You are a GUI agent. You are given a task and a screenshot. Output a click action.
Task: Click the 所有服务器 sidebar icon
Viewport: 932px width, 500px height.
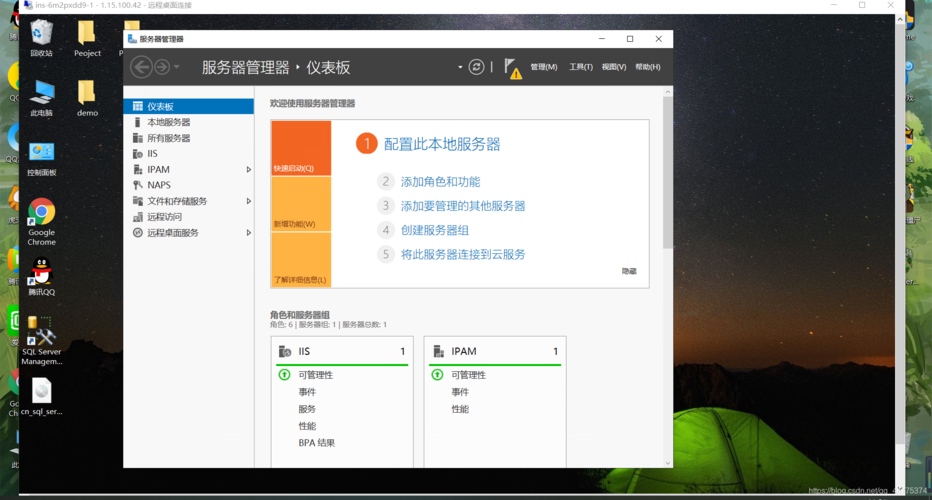tap(138, 138)
